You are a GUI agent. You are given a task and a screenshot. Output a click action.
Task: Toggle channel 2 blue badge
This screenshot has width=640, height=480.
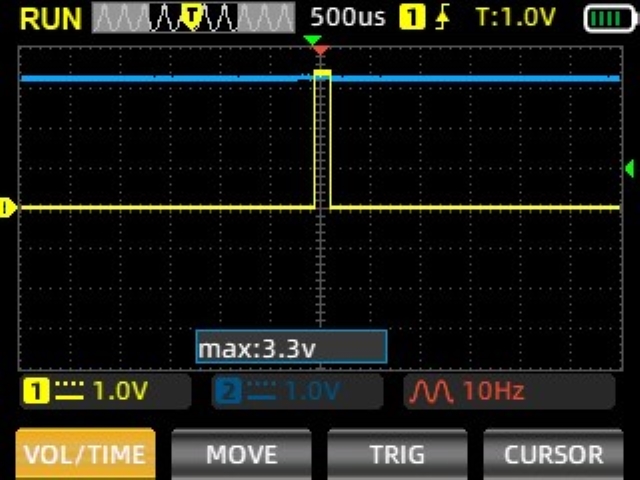(228, 391)
